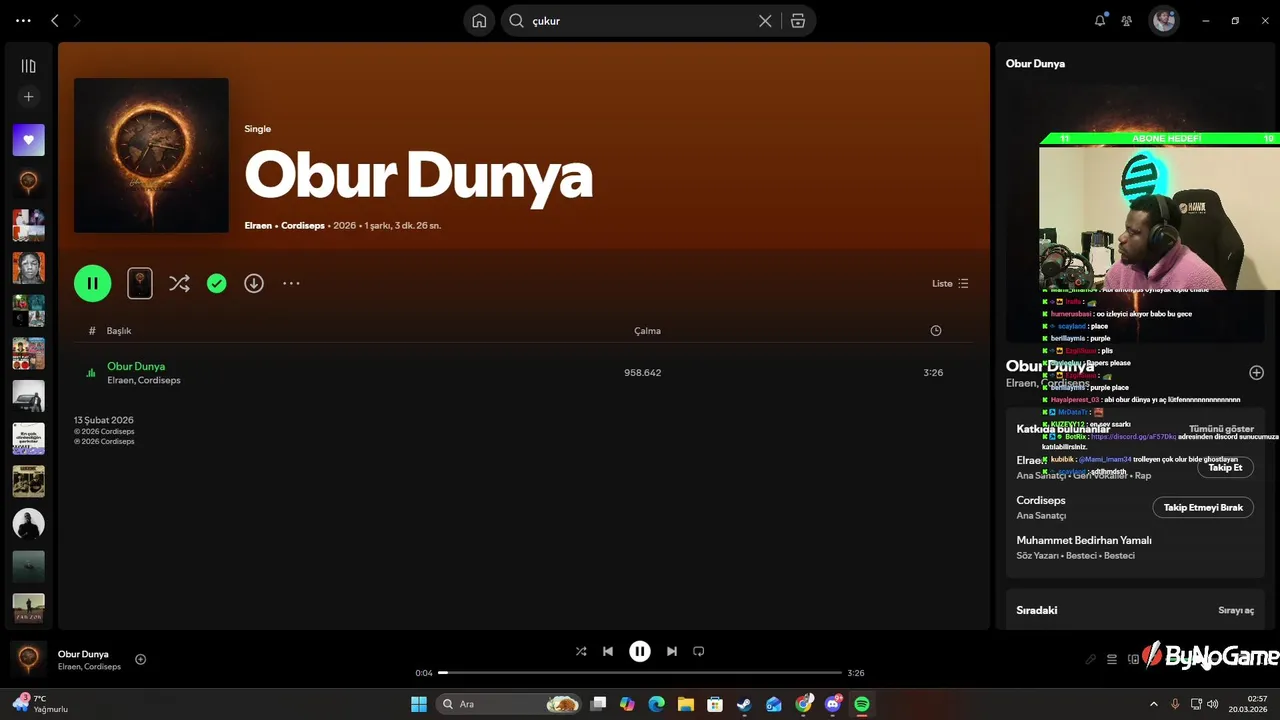Open the weather widget showing 7°C Yağmurlu

point(40,704)
